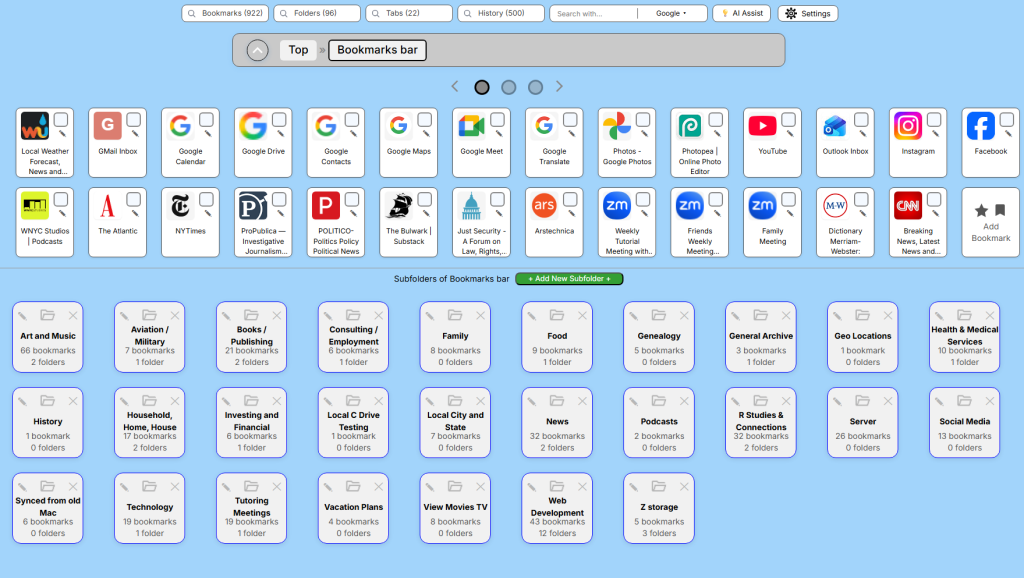Click the pencil edit icon on Art and Music folder
Screen dimensions: 1024x578
click(x=23, y=315)
